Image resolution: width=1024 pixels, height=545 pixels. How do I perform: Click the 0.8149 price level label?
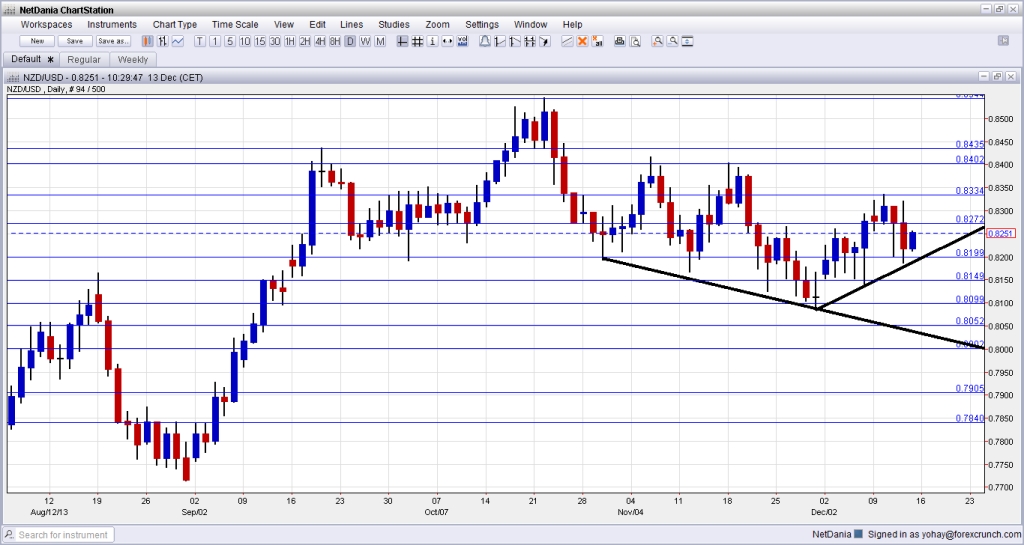pyautogui.click(x=970, y=276)
